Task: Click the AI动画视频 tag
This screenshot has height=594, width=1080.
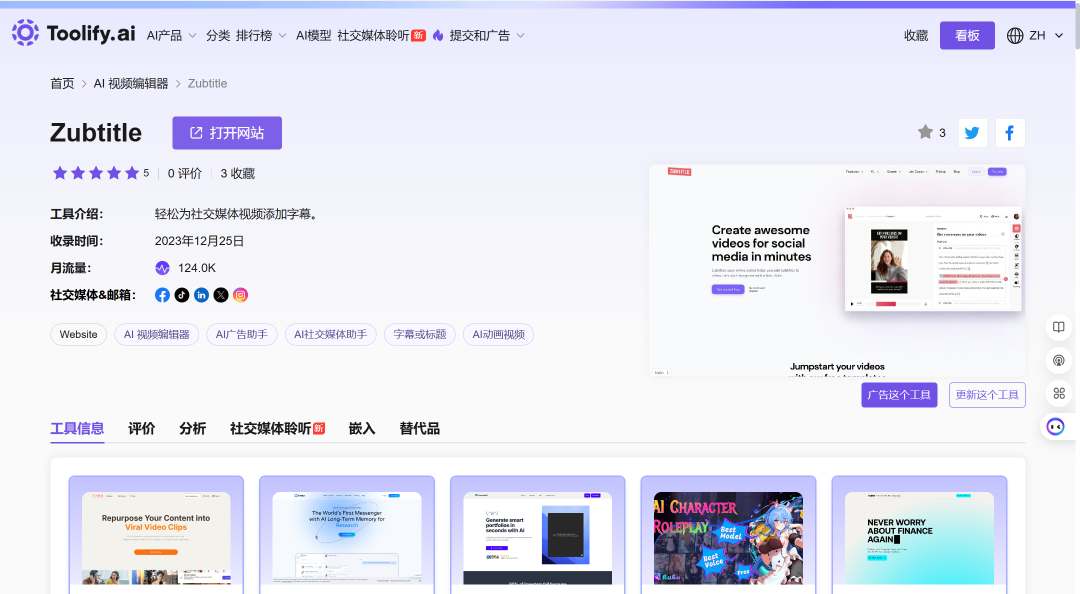Action: tap(499, 334)
